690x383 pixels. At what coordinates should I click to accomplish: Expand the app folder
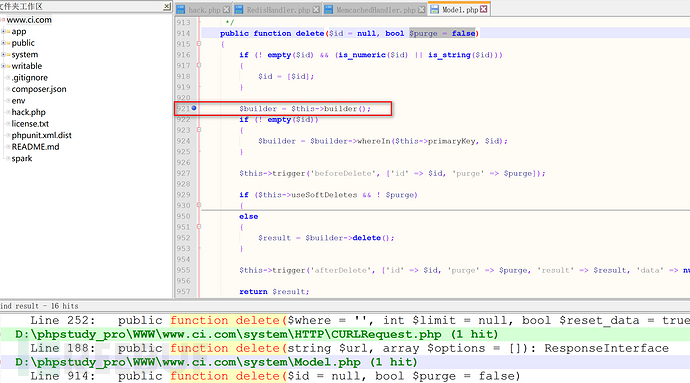[3, 31]
